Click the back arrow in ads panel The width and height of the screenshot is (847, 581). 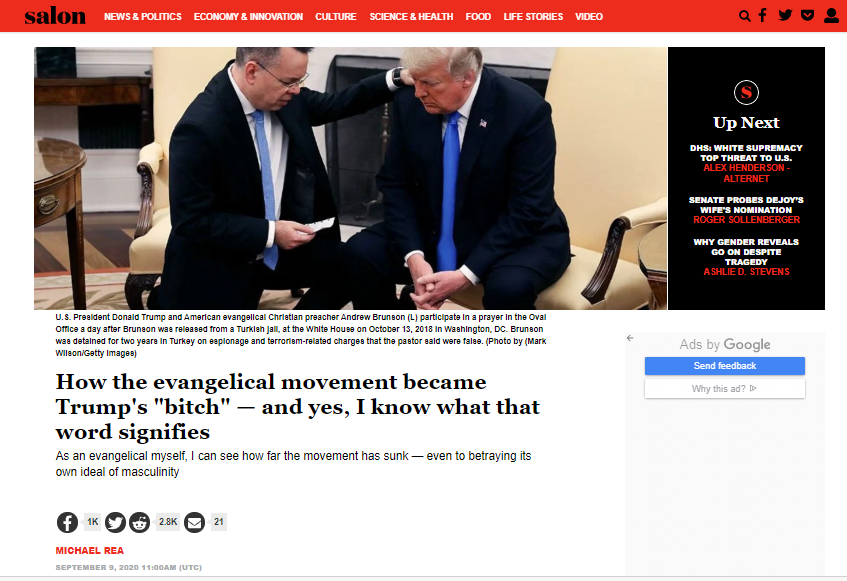[630, 338]
